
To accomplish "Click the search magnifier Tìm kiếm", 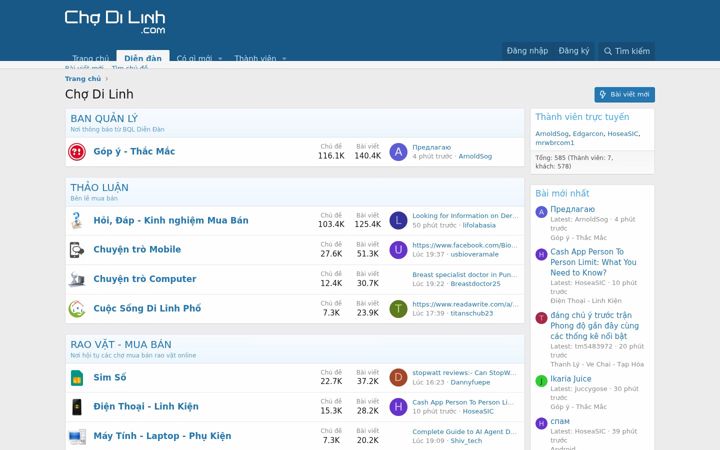I will (x=626, y=51).
